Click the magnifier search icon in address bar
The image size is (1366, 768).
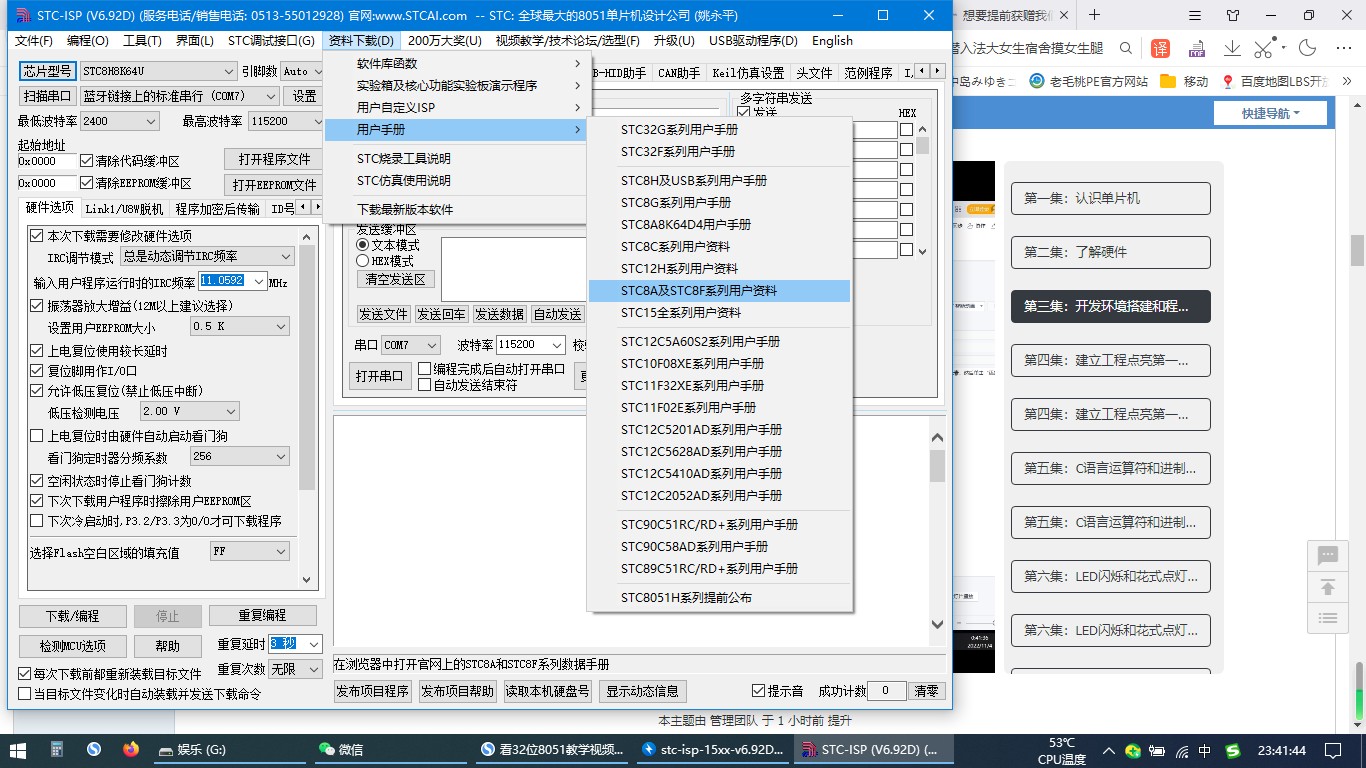click(x=1126, y=48)
